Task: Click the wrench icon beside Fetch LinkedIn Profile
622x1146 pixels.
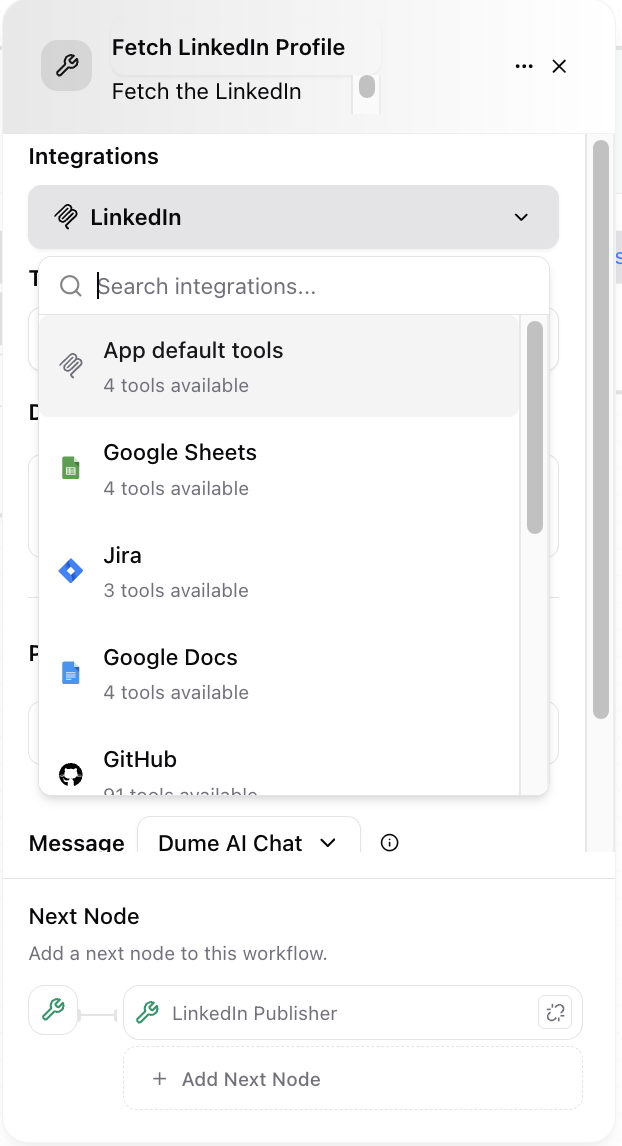Action: (x=66, y=66)
